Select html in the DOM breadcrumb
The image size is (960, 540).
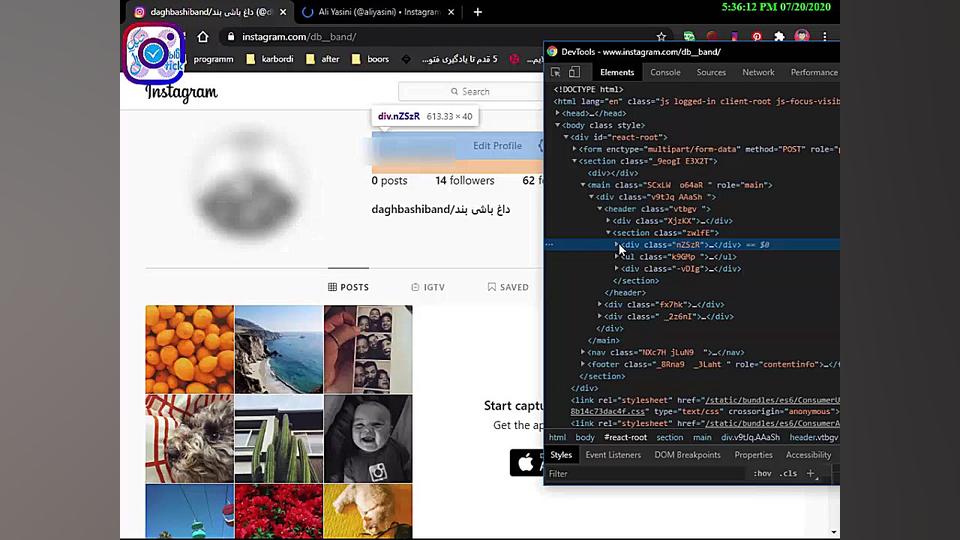pyautogui.click(x=557, y=437)
